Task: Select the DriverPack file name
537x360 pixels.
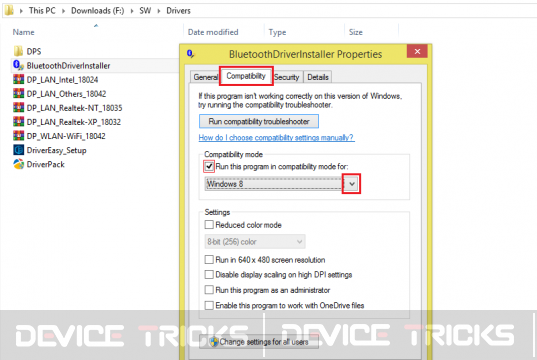Action: pos(46,164)
